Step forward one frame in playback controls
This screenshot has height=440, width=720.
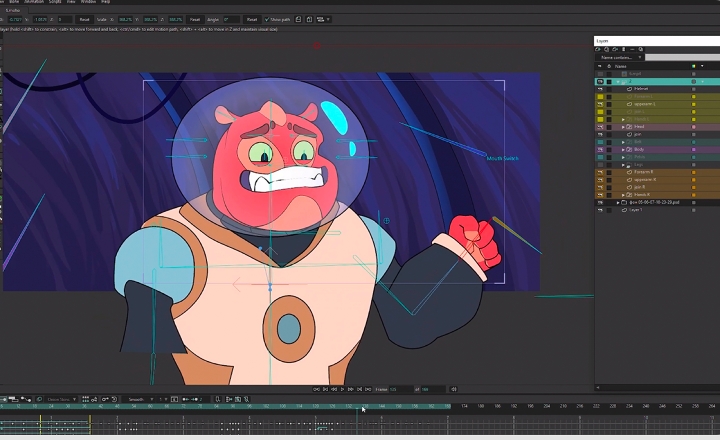click(x=351, y=389)
